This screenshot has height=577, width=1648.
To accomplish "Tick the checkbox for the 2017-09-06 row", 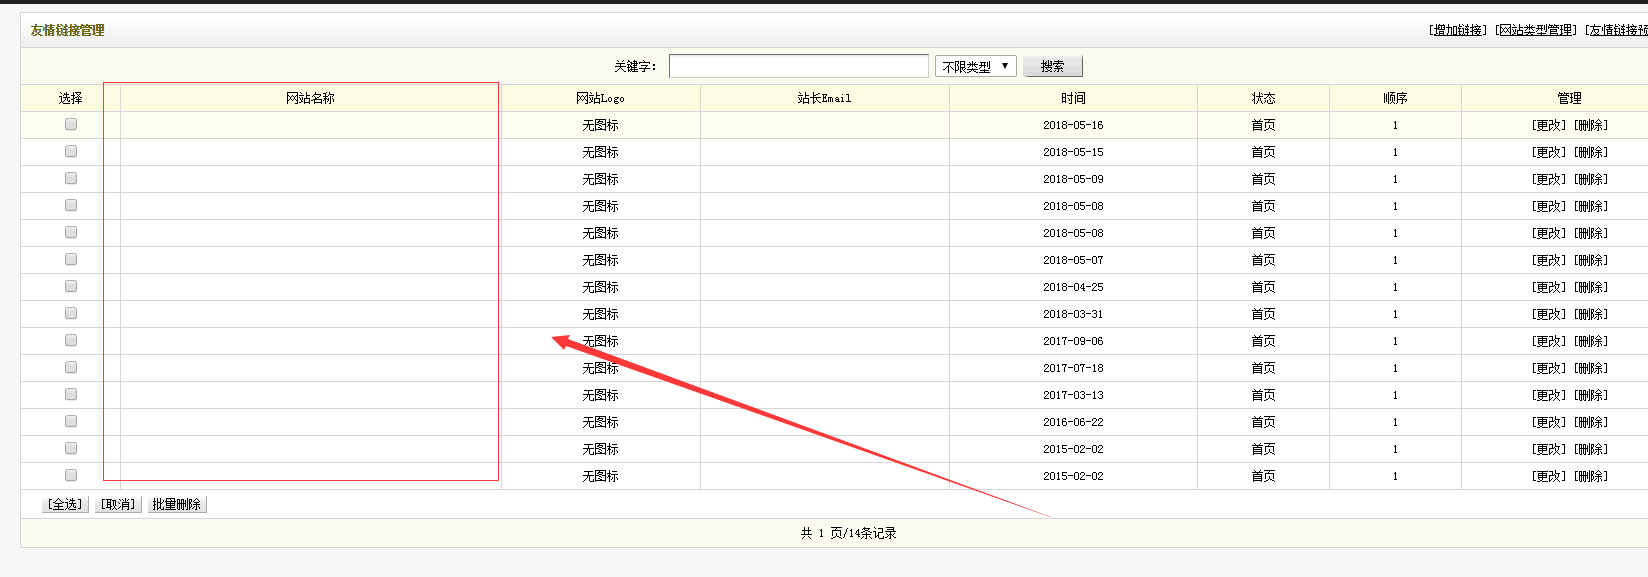I will (x=71, y=341).
